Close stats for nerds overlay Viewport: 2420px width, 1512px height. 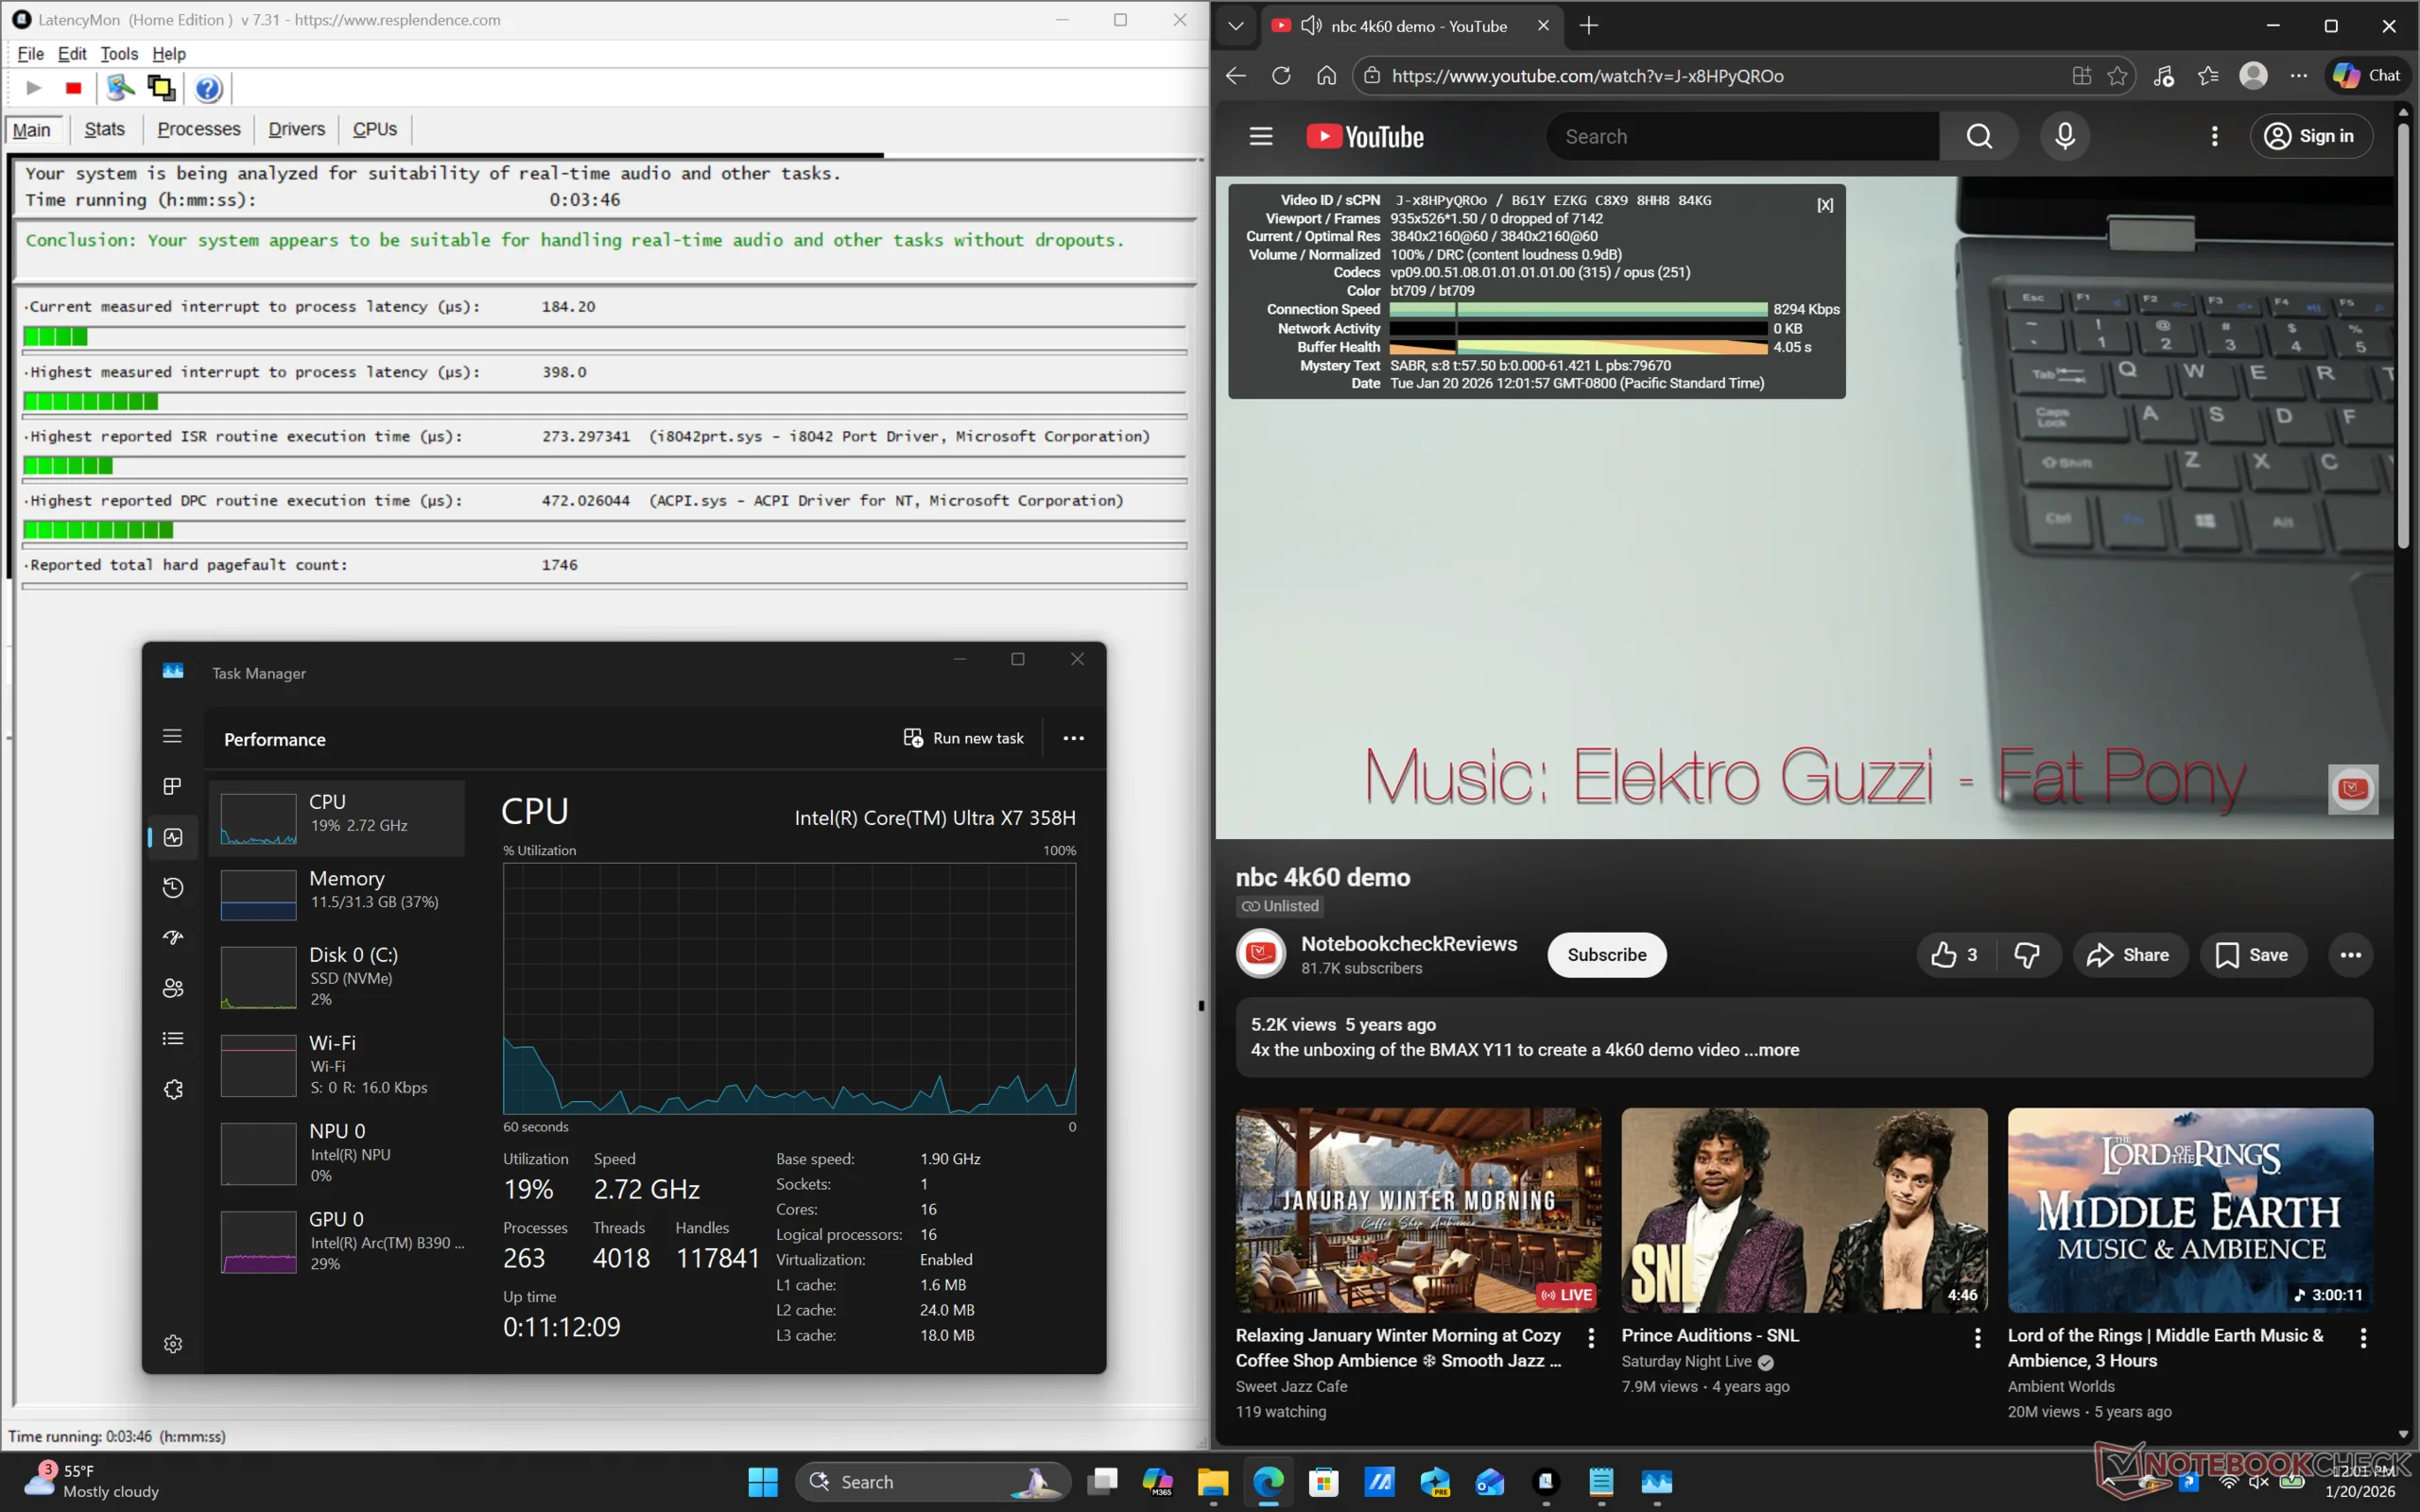coord(1825,205)
